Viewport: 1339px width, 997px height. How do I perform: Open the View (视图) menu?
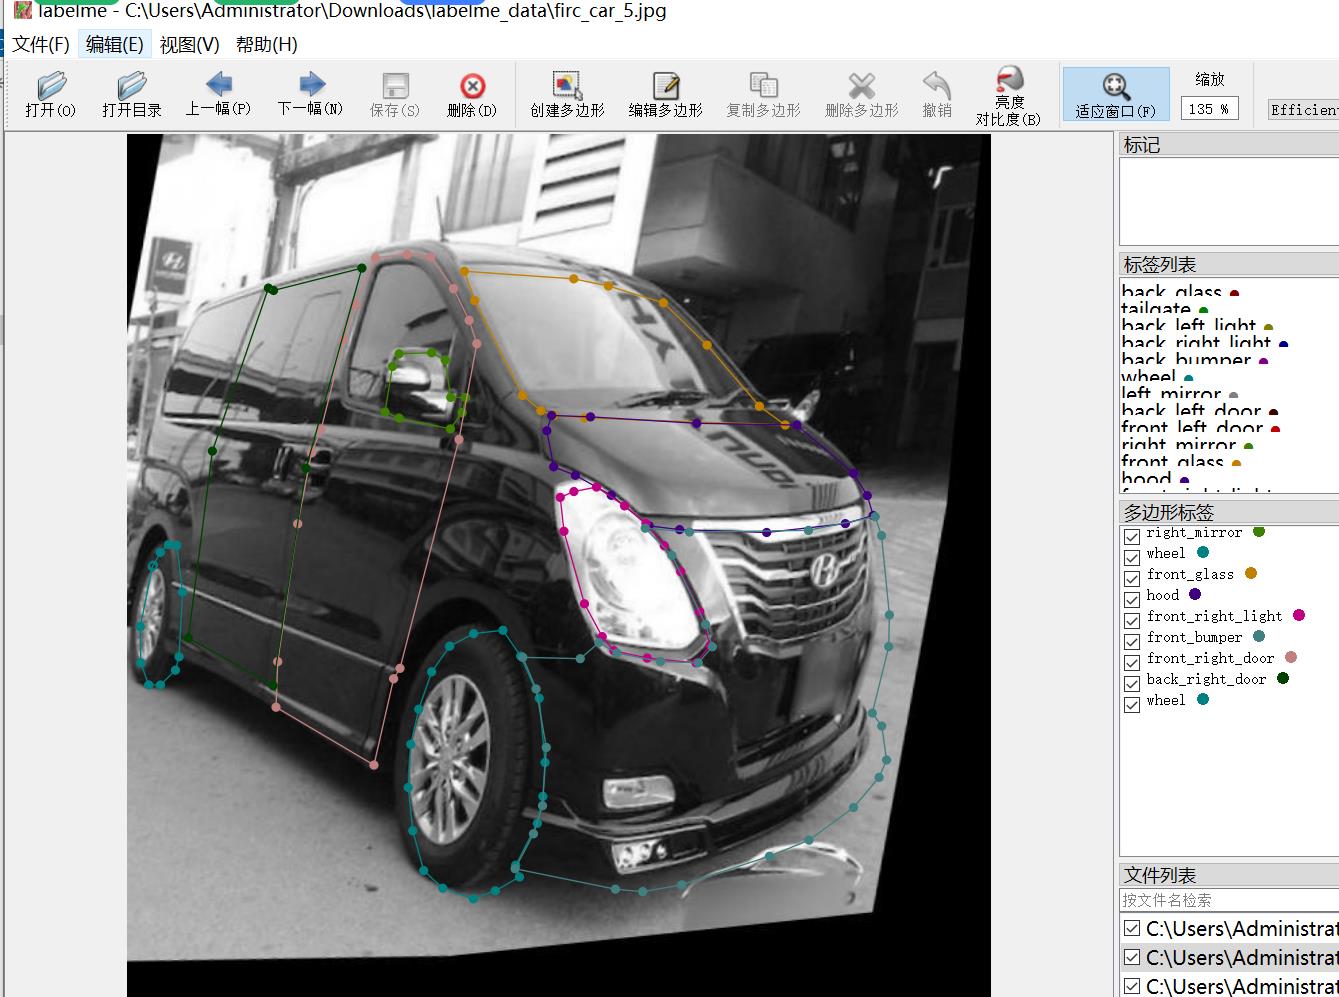[x=189, y=45]
